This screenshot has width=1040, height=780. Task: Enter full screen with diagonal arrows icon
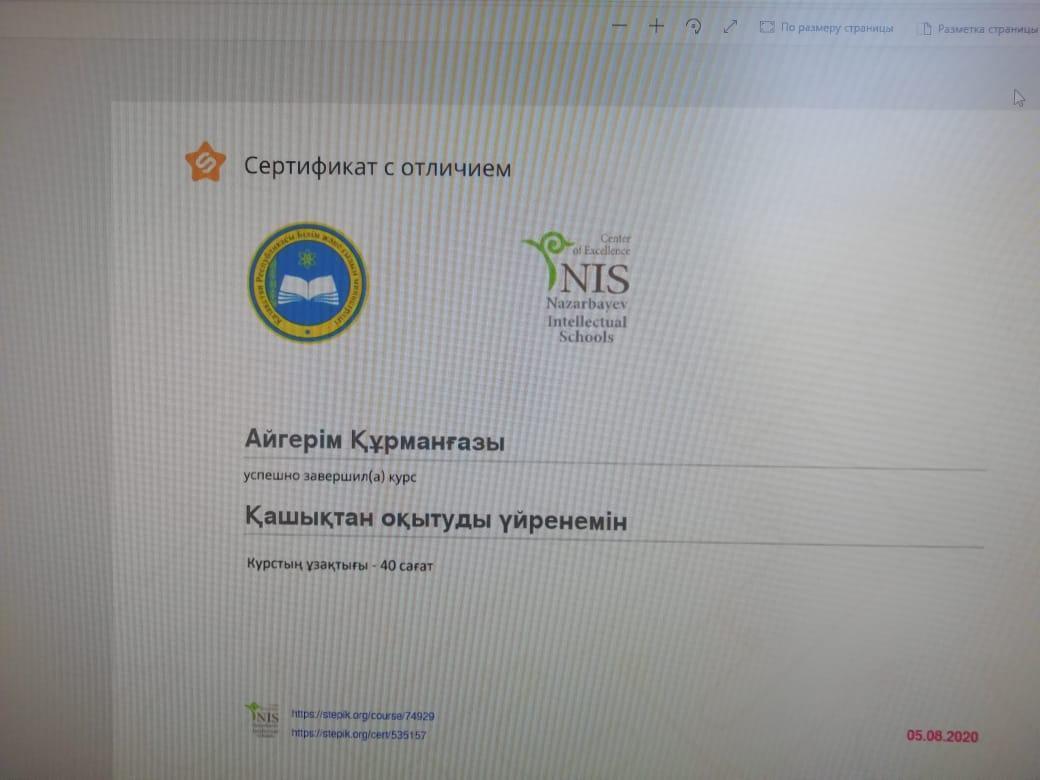click(730, 27)
